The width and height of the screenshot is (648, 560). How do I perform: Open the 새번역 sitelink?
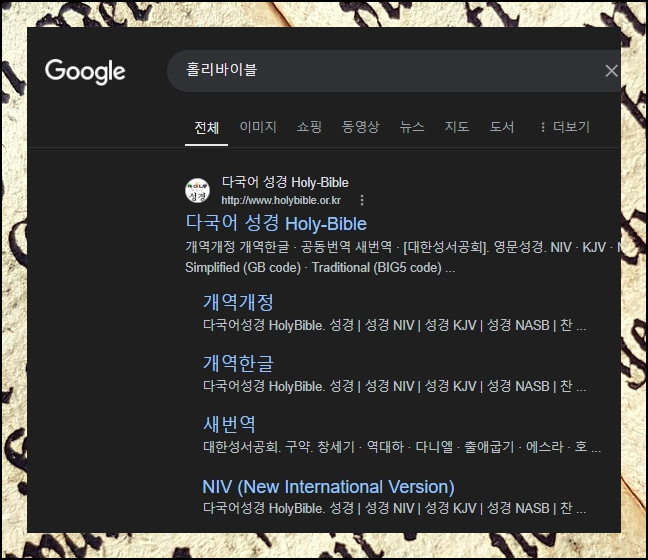[229, 424]
